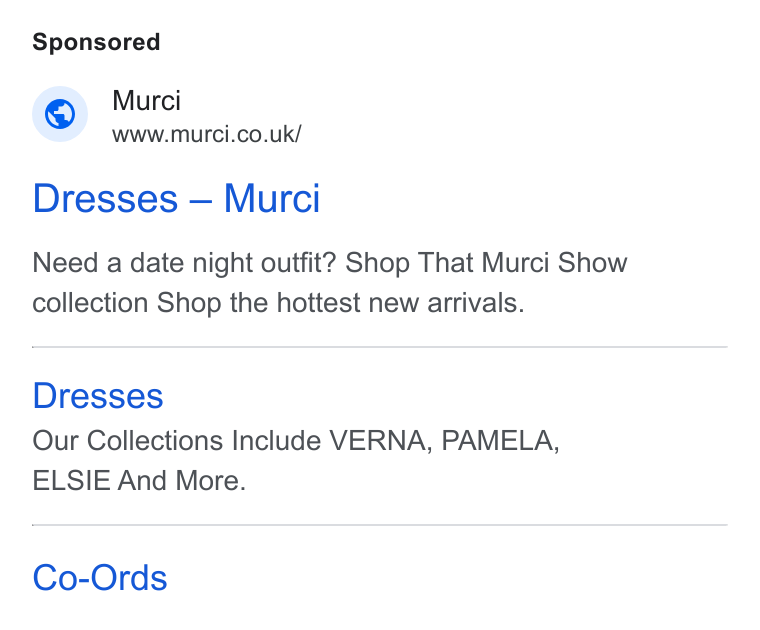This screenshot has height=630, width=760.
Task: Click the blue globe favicon icon
Action: coord(60,114)
